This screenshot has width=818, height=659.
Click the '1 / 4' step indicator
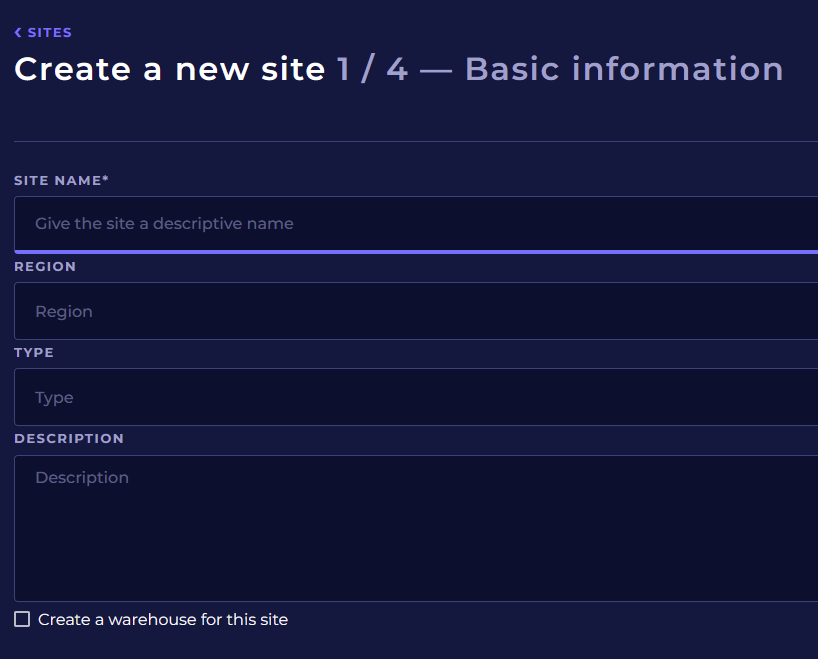point(372,69)
